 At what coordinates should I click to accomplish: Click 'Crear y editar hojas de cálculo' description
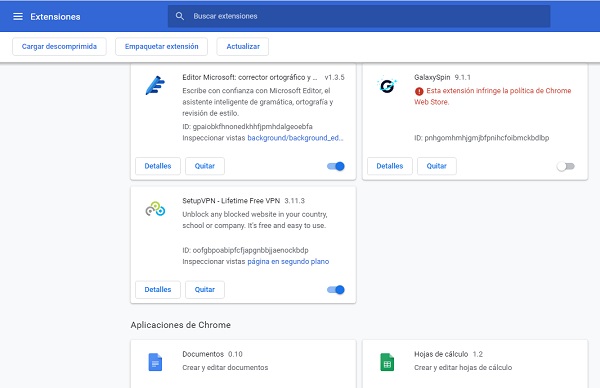click(463, 367)
